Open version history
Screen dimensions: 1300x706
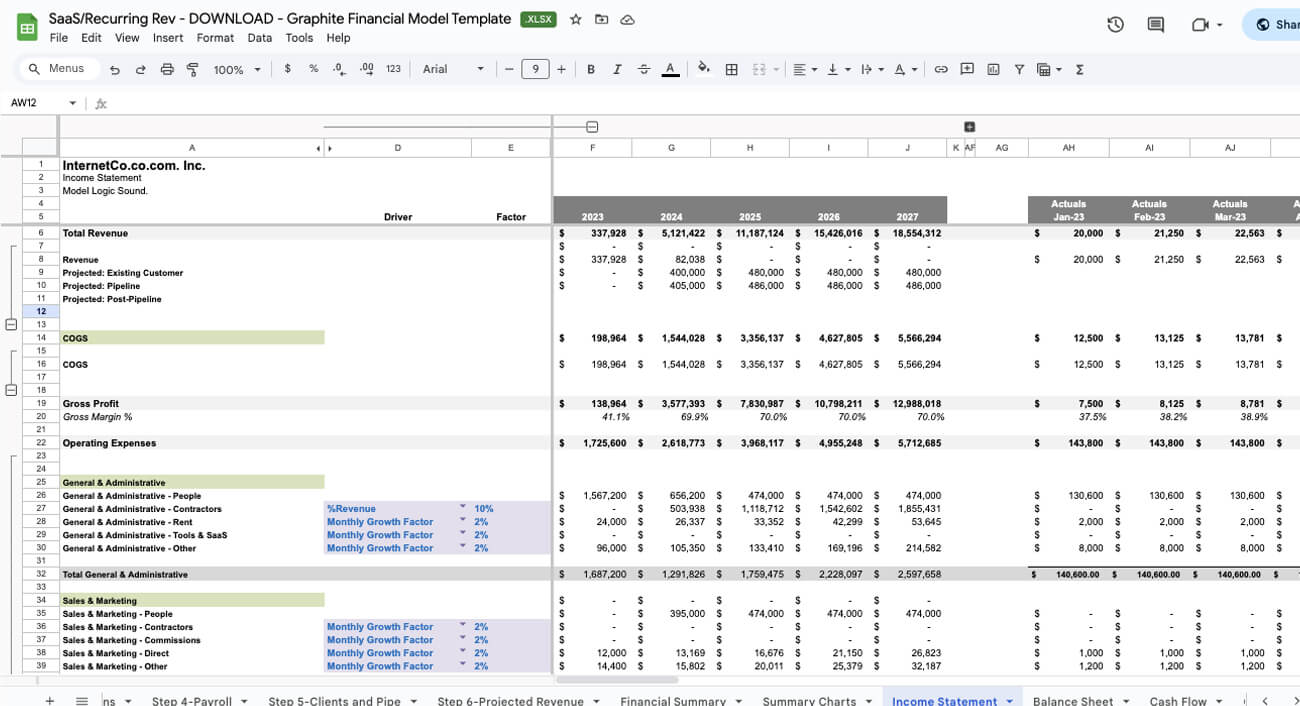[x=1116, y=25]
